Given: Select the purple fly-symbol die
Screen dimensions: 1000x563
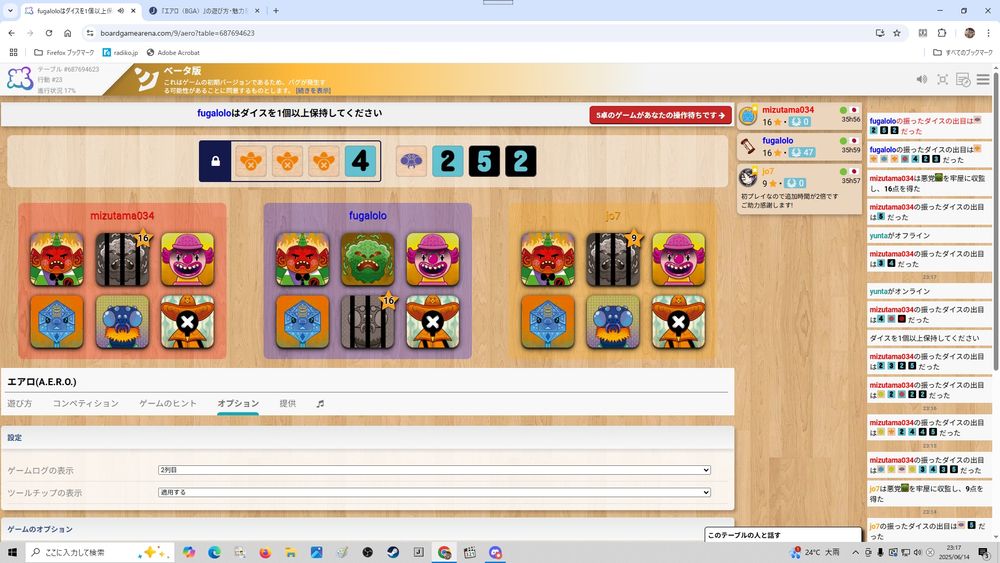Looking at the screenshot, I should click(411, 161).
